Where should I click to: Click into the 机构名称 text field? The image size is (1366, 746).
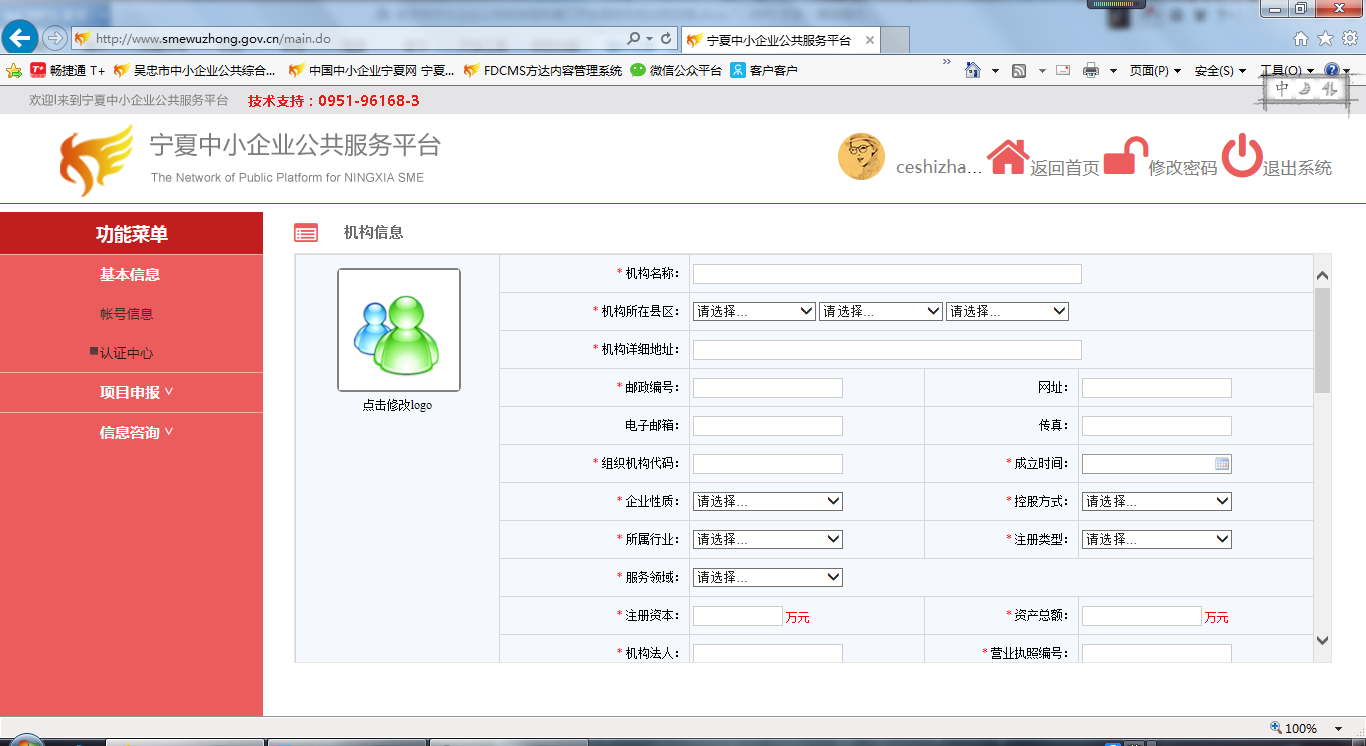click(886, 274)
